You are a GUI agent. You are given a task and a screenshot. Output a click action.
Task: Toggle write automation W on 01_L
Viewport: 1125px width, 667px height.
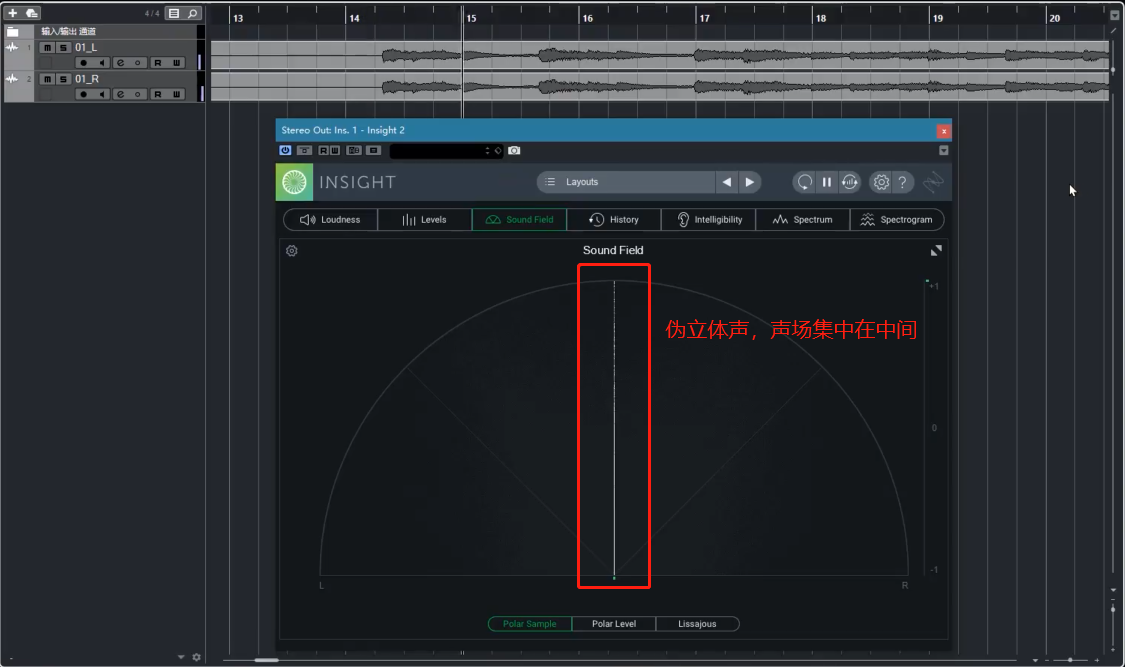click(176, 63)
